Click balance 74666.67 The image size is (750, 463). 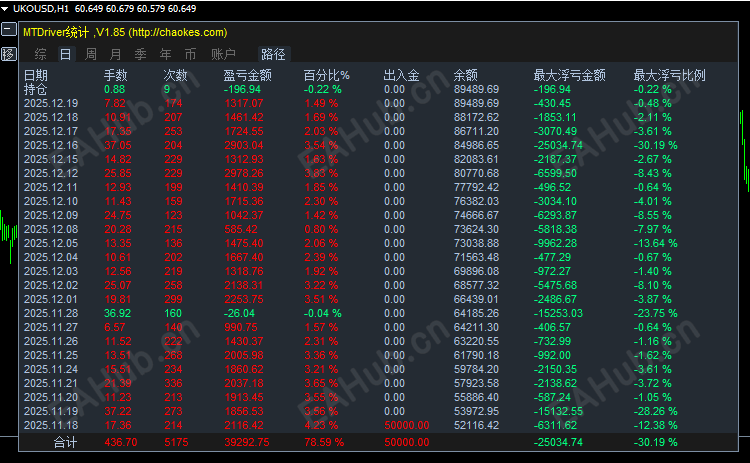476,215
